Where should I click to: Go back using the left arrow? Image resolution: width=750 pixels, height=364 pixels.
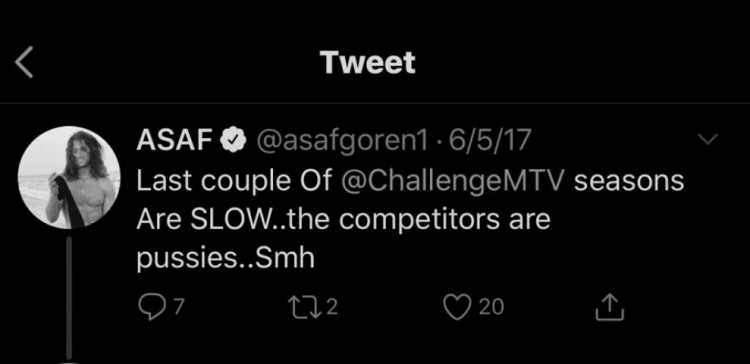(x=24, y=62)
